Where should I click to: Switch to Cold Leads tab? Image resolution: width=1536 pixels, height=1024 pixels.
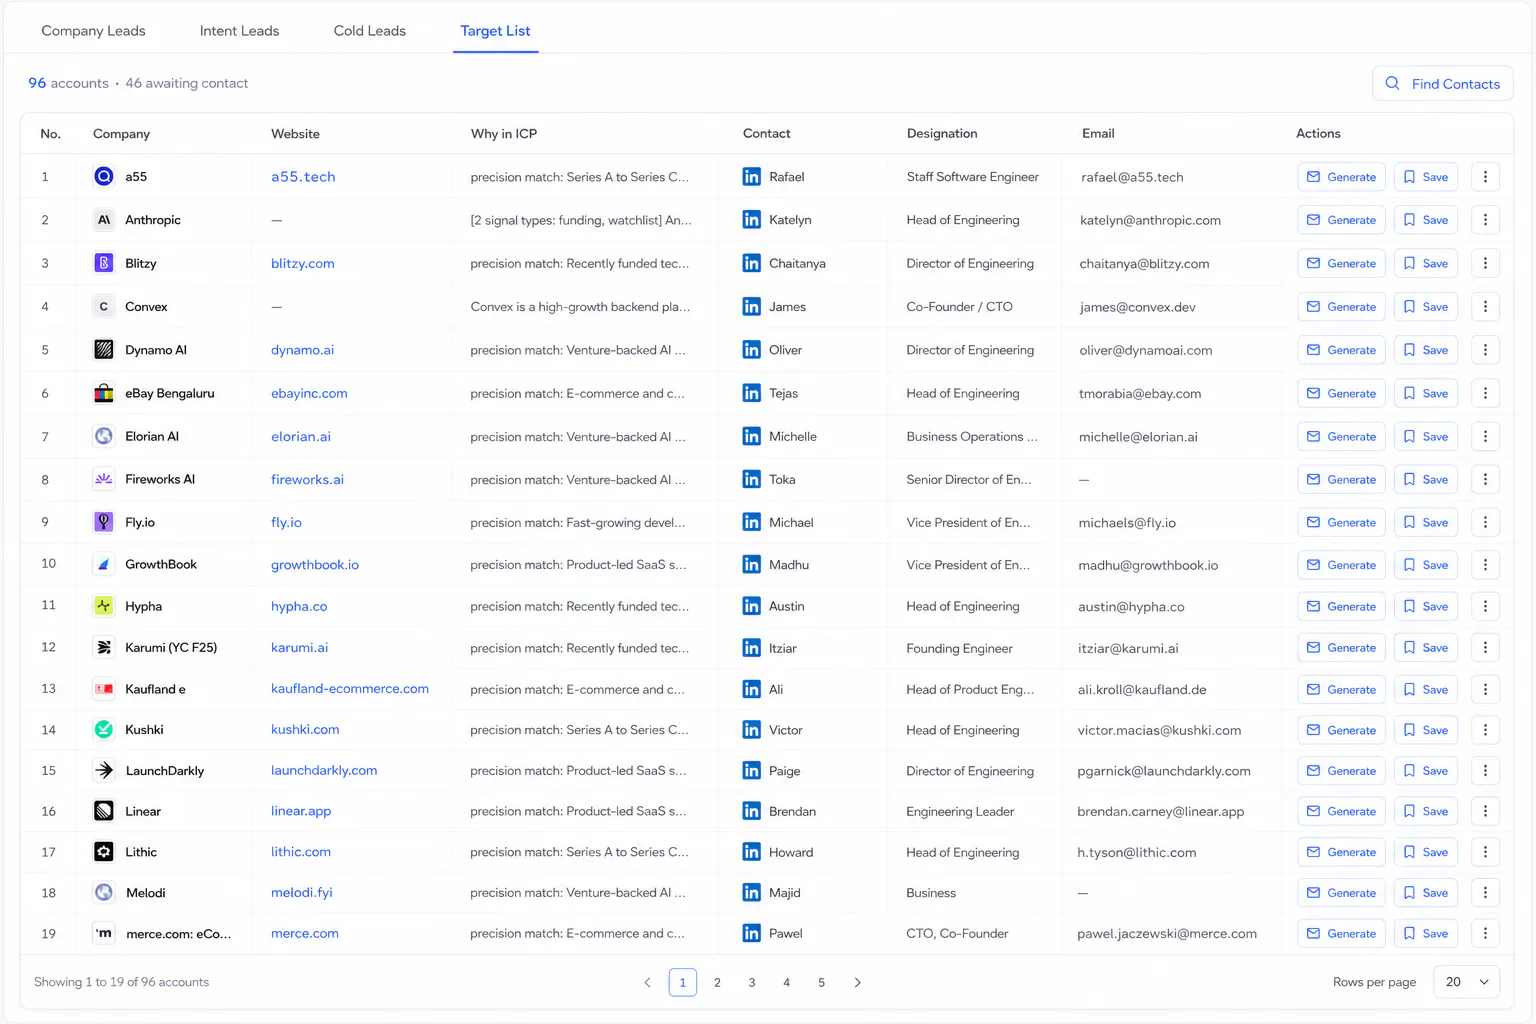(x=370, y=31)
